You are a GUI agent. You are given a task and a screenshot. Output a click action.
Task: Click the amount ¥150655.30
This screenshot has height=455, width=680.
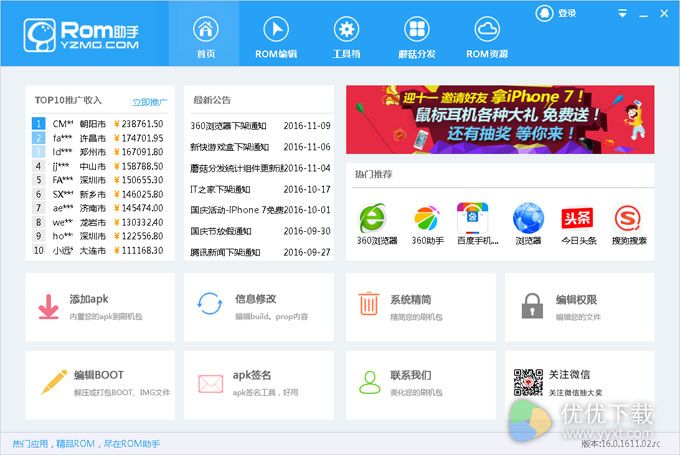[139, 180]
